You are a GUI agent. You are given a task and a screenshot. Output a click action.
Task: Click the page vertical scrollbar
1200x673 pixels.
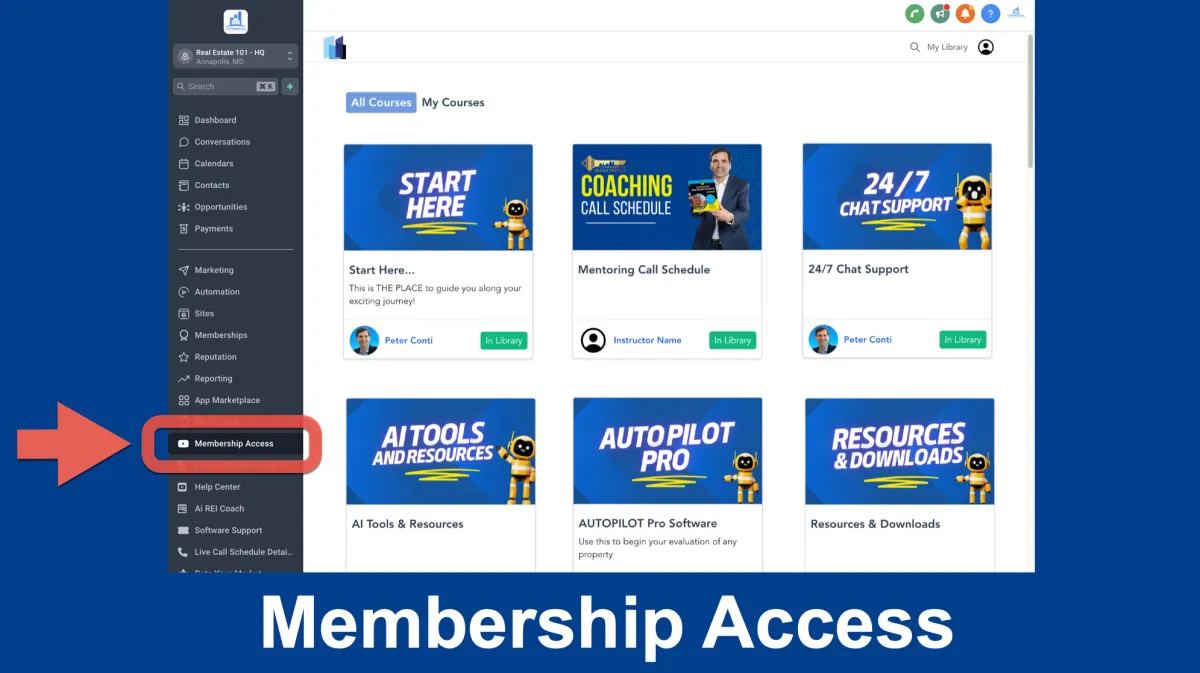click(1031, 100)
